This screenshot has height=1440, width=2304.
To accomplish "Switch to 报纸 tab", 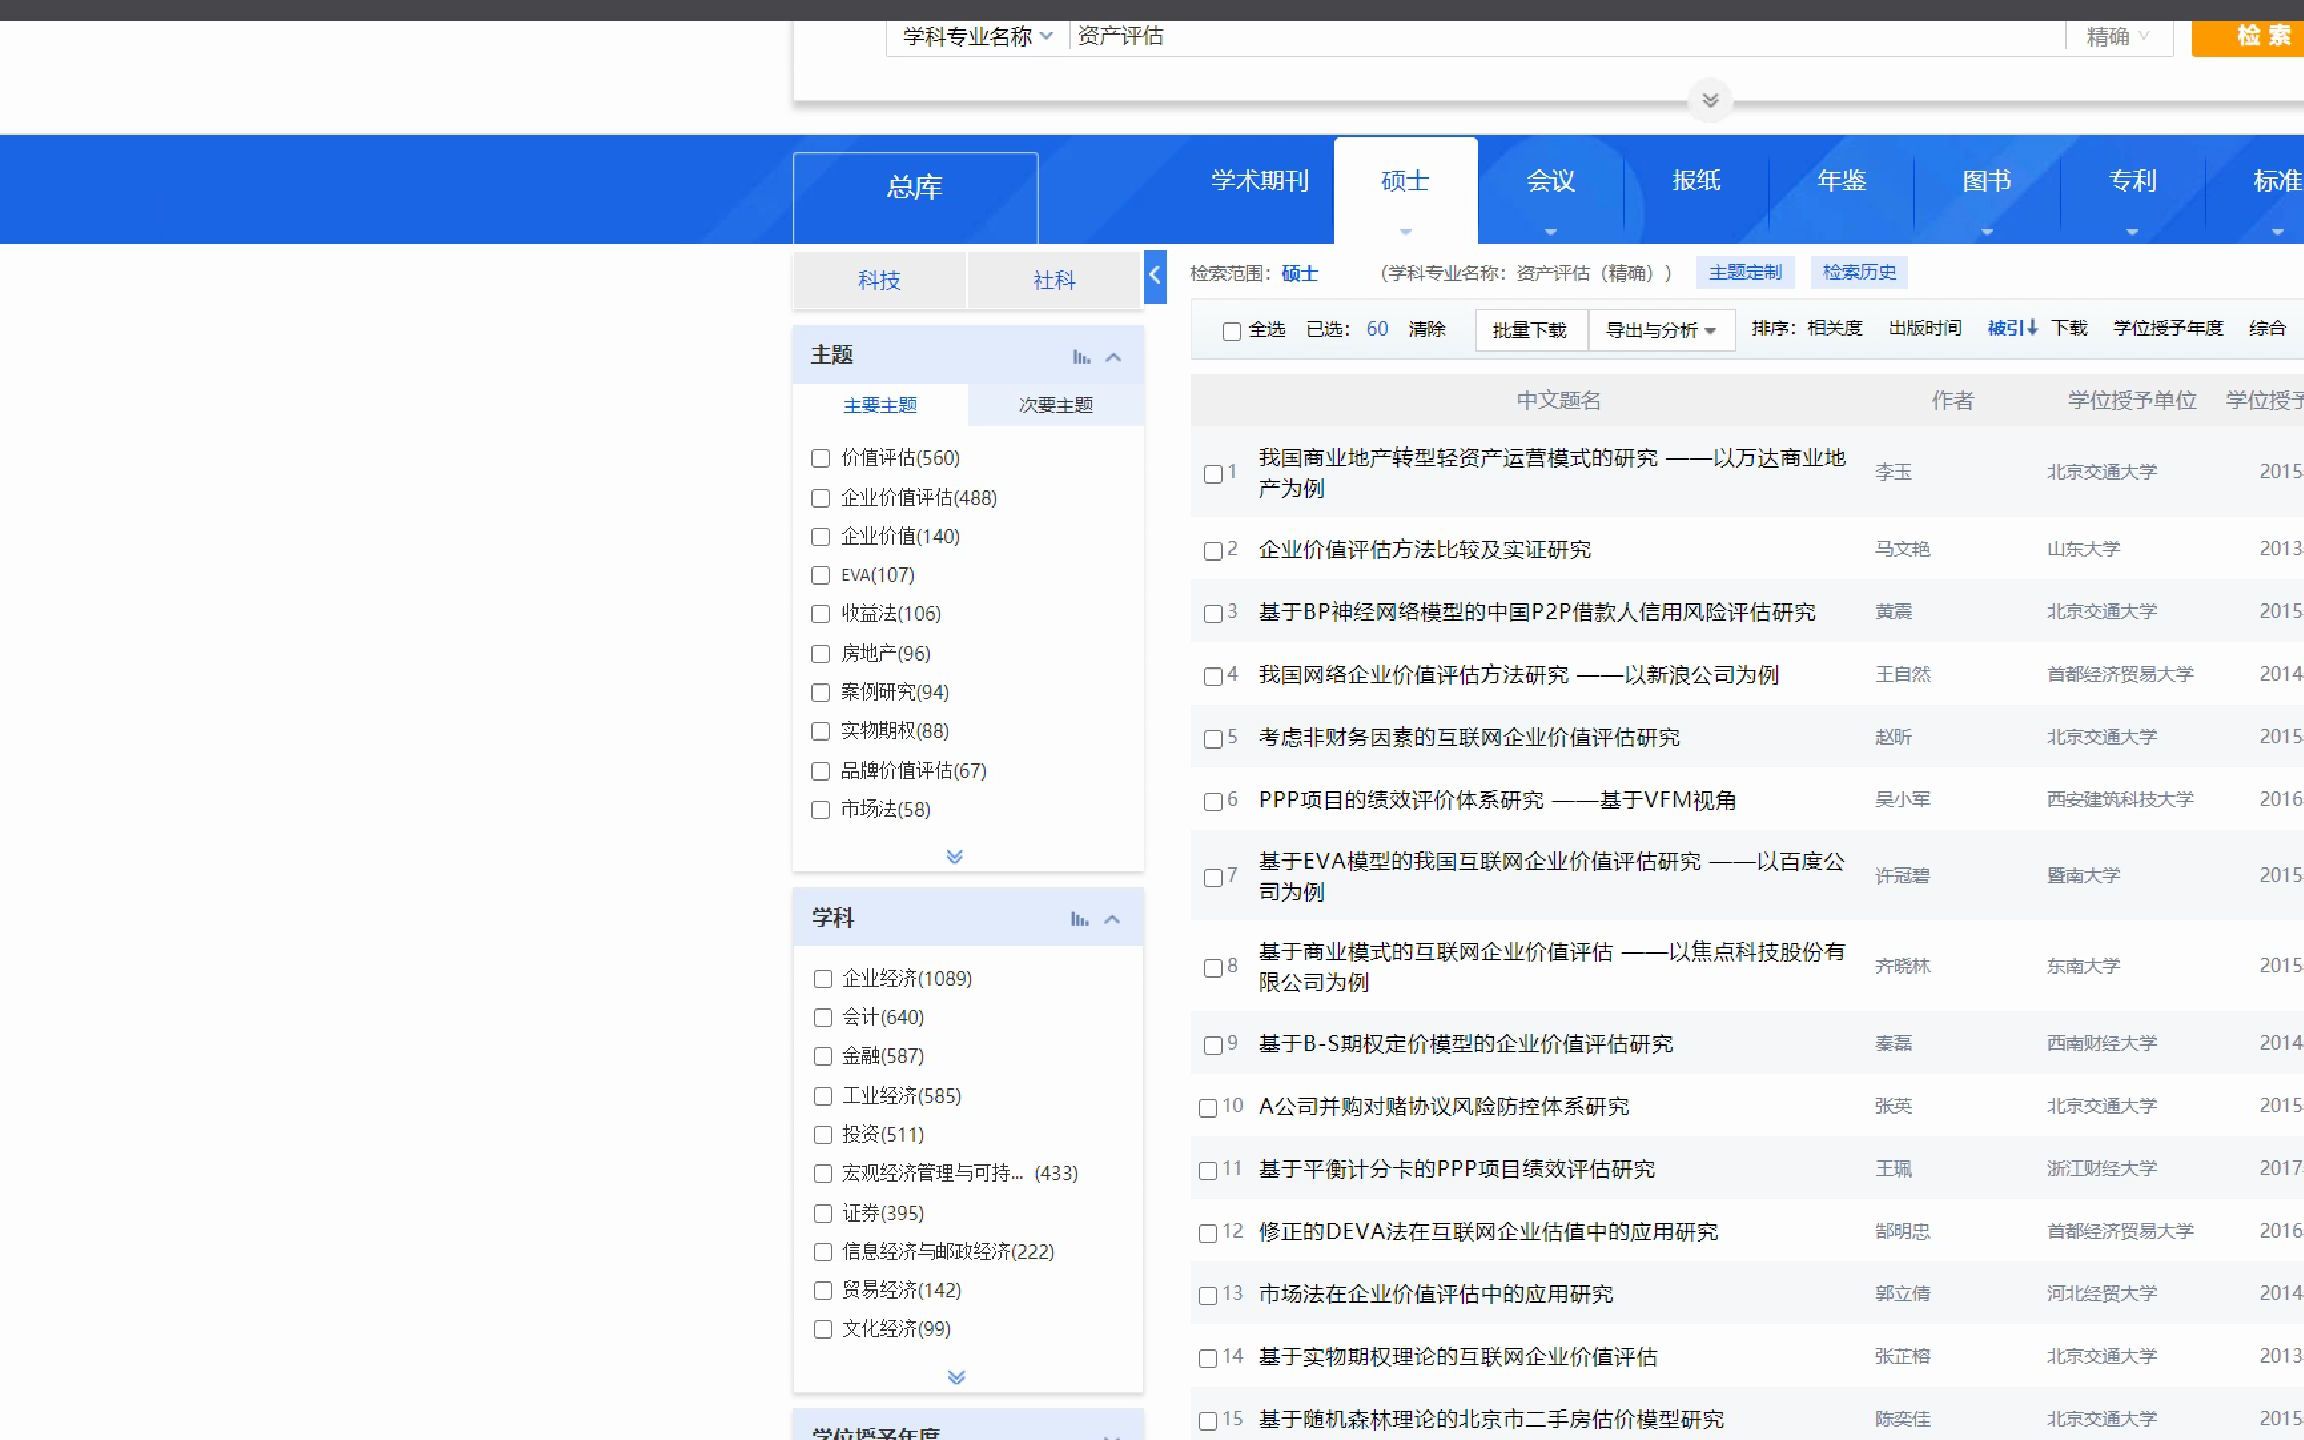I will pyautogui.click(x=1696, y=181).
